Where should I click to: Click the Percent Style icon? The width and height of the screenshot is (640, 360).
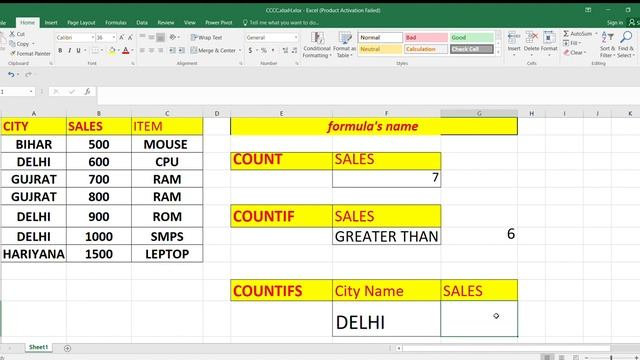point(264,51)
